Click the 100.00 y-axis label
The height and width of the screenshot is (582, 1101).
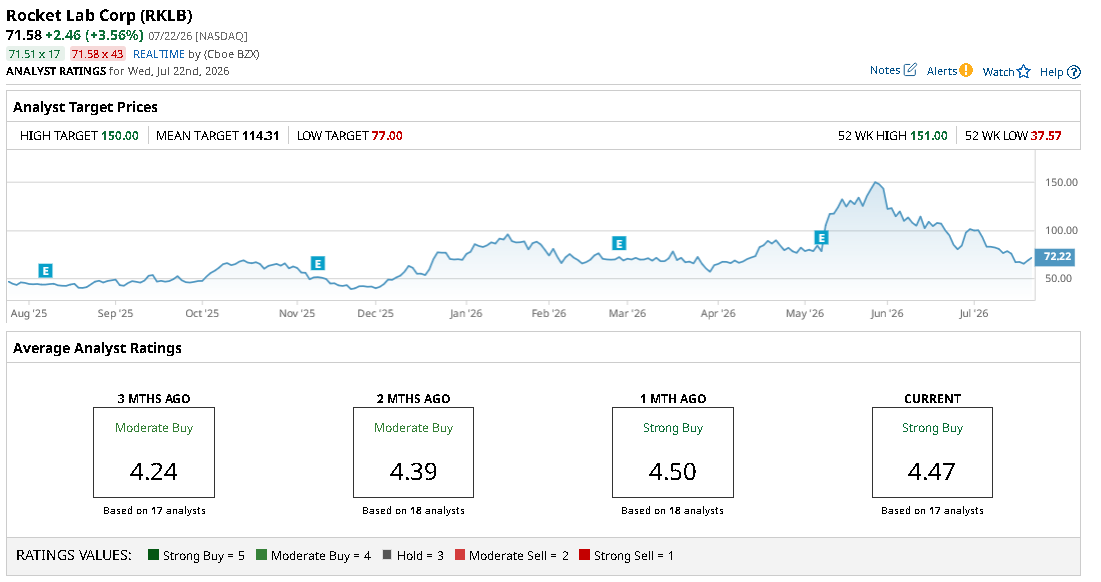tap(1061, 230)
